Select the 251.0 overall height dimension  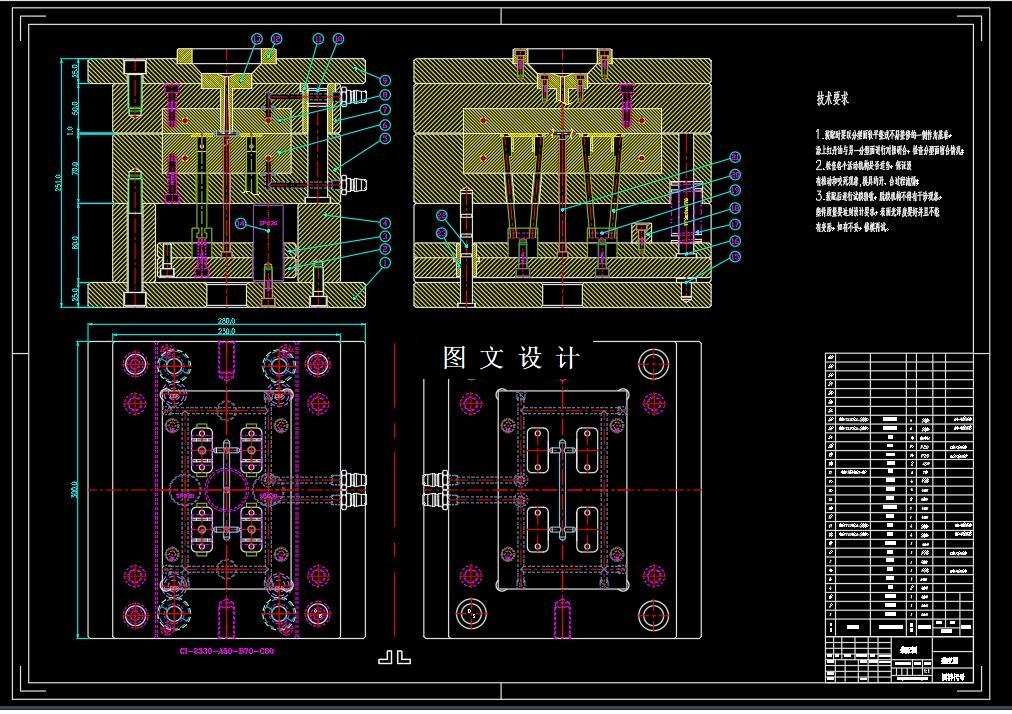pyautogui.click(x=58, y=182)
